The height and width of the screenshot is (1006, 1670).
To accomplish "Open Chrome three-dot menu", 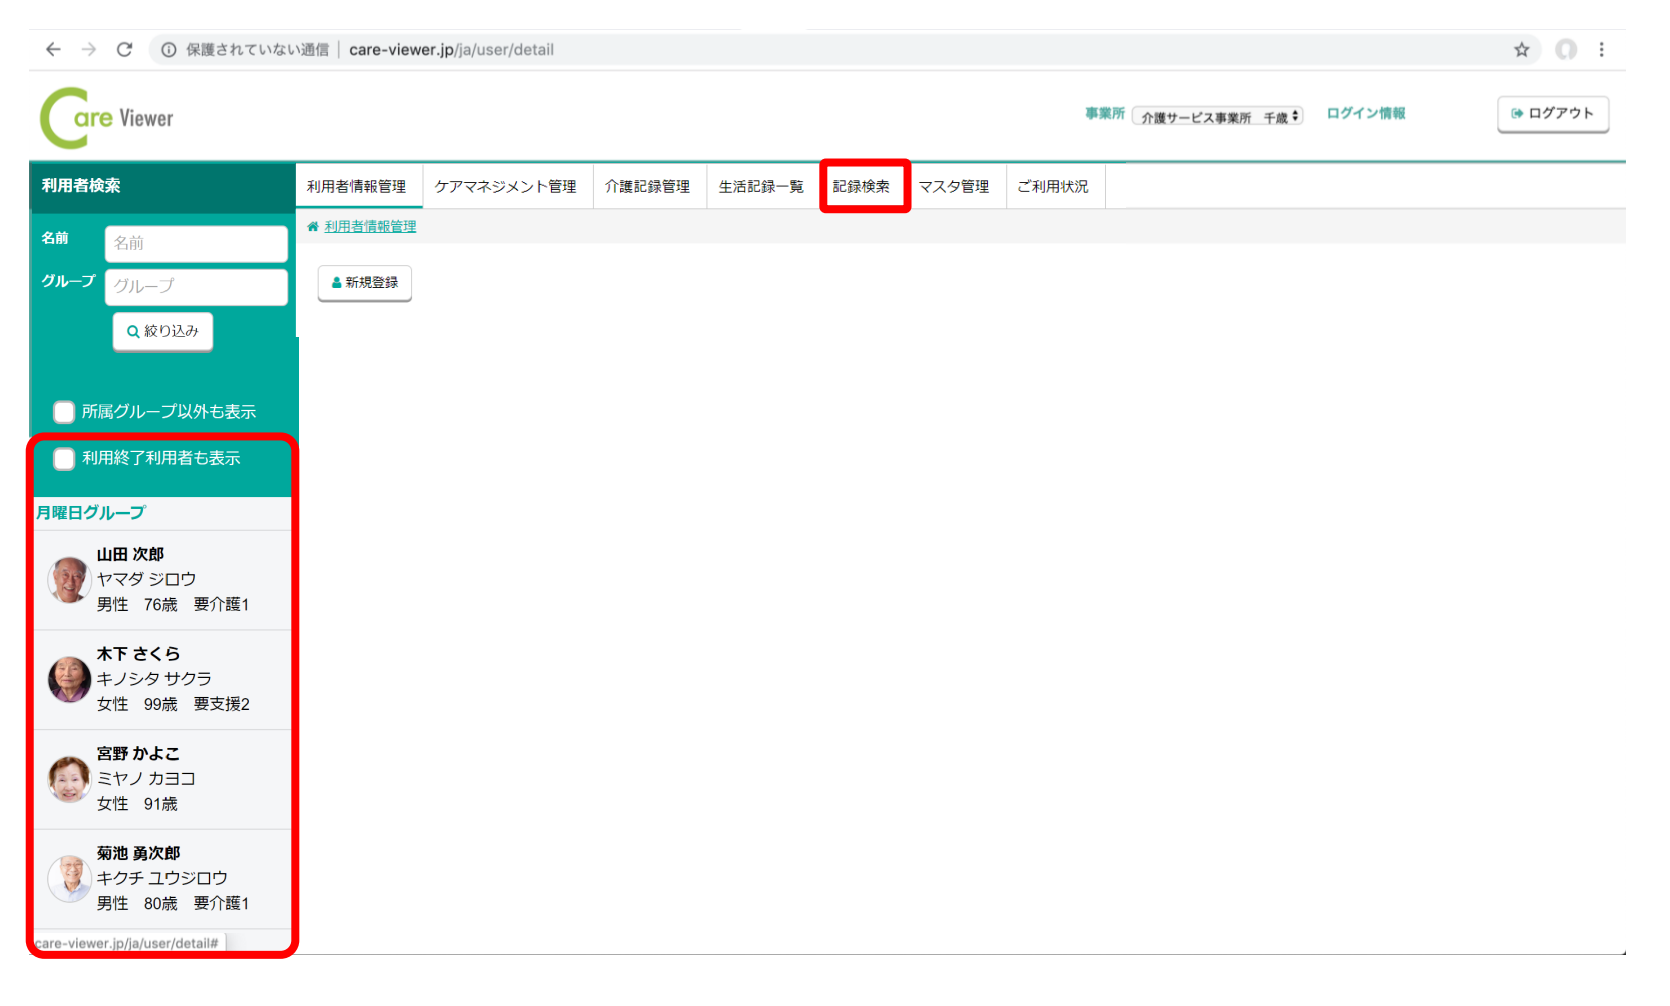I will coord(1601,49).
